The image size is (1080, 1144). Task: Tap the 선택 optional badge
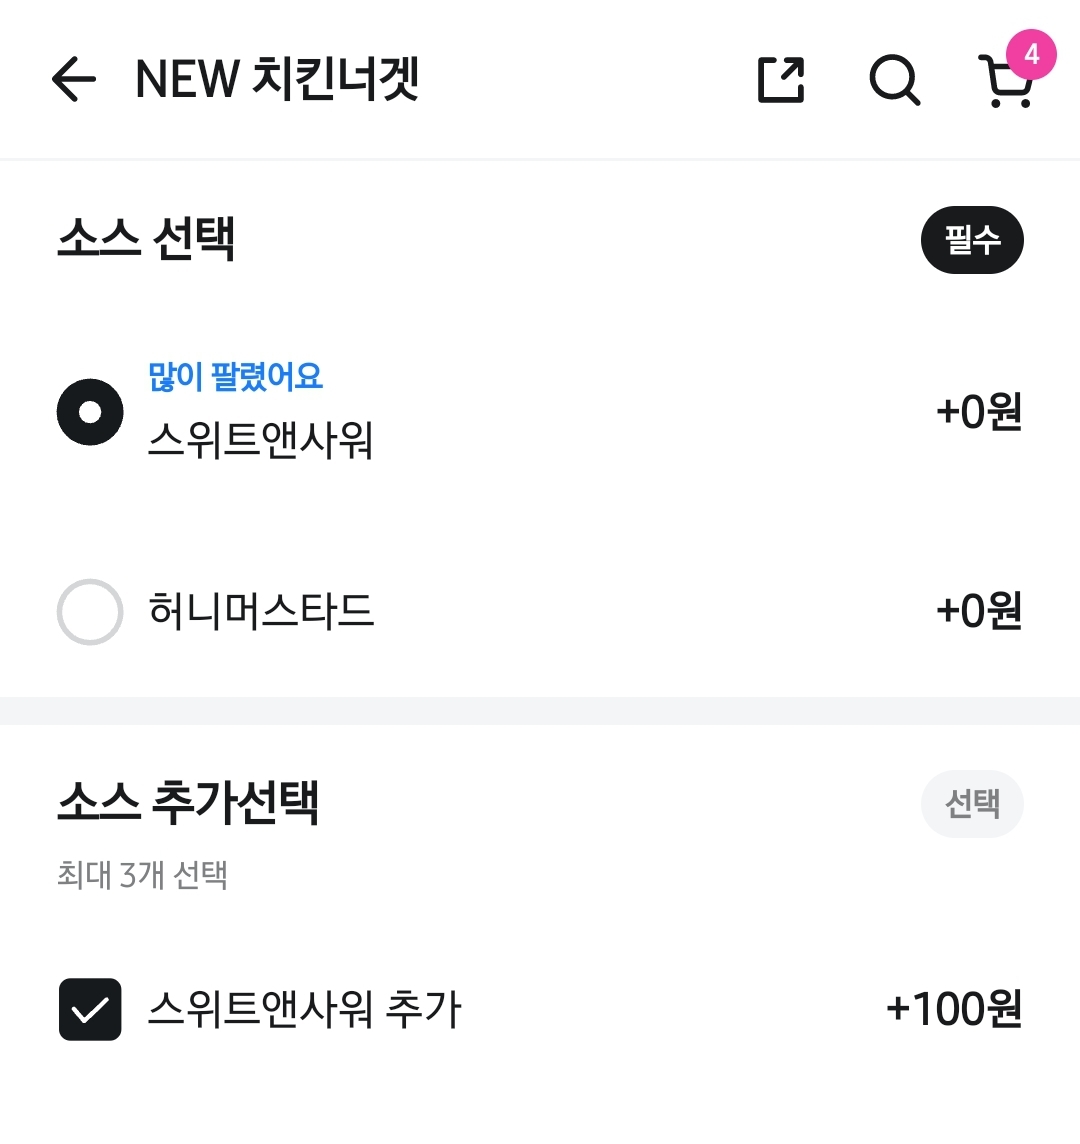[x=971, y=804]
